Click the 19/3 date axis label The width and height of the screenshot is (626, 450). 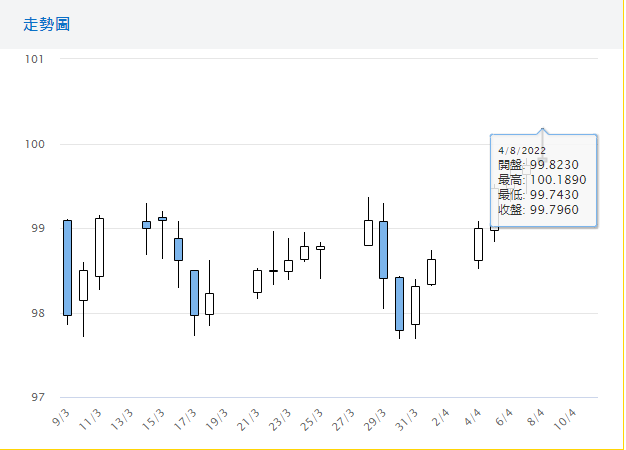pyautogui.click(x=216, y=416)
